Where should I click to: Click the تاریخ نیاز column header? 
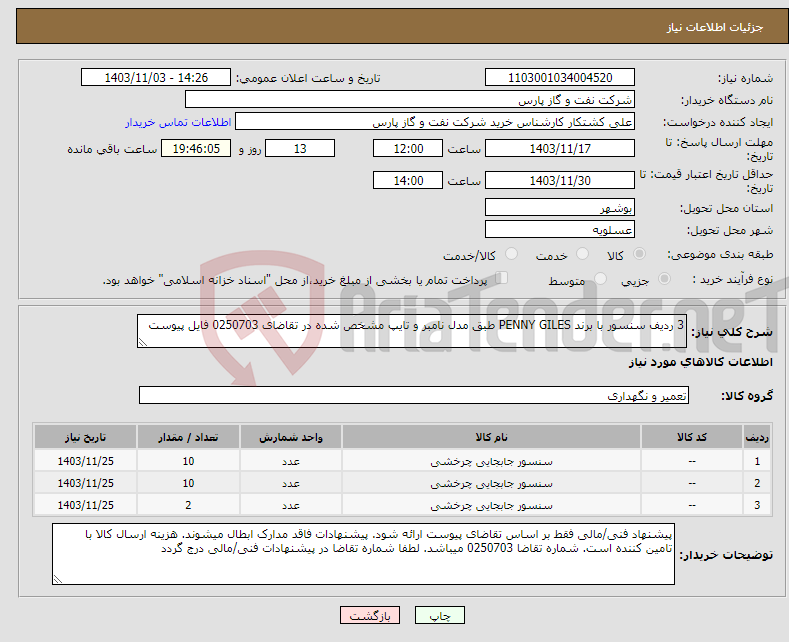85,438
